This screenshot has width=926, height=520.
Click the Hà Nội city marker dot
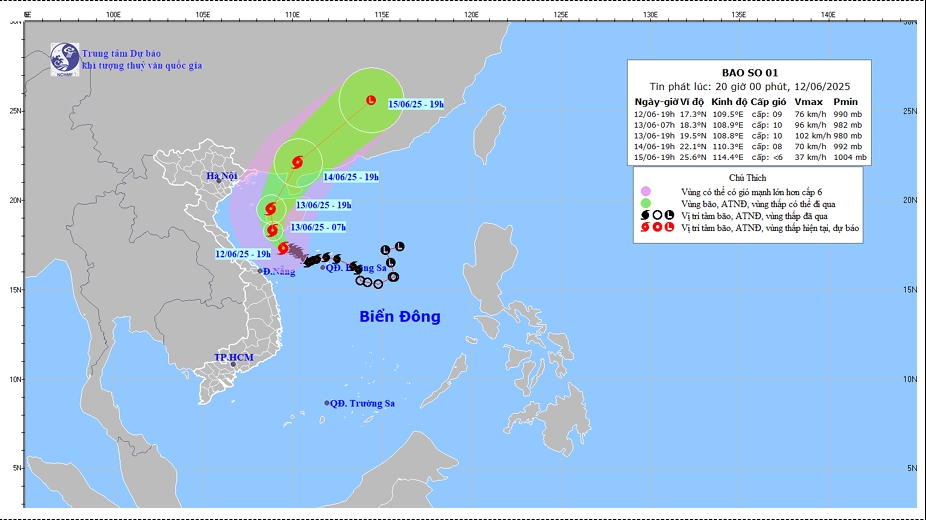(217, 181)
